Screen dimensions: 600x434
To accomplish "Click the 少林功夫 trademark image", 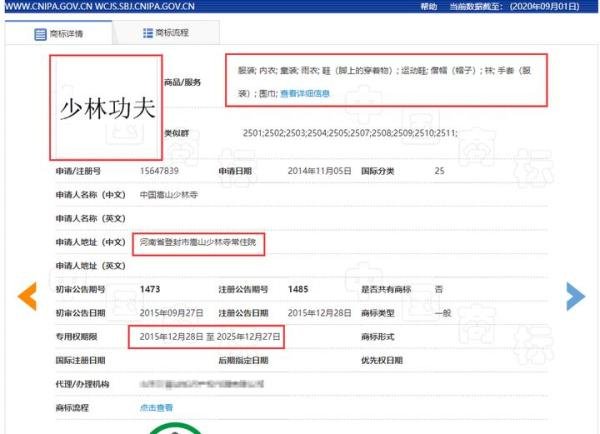I will pos(106,108).
